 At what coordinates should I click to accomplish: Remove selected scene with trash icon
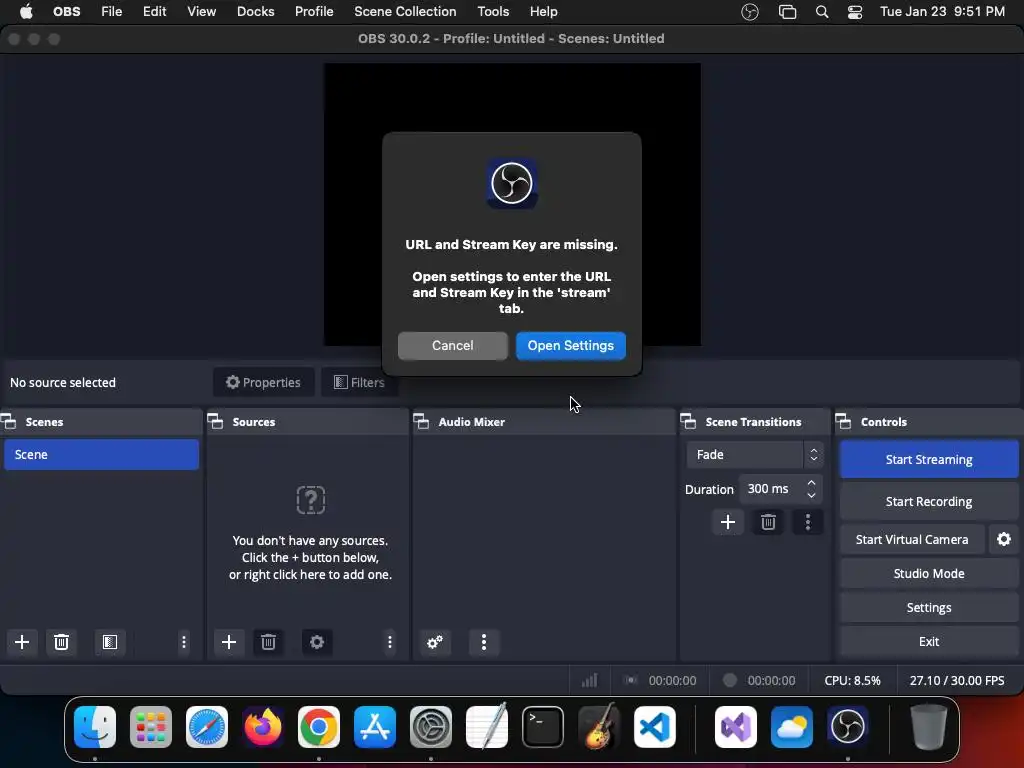[x=61, y=642]
